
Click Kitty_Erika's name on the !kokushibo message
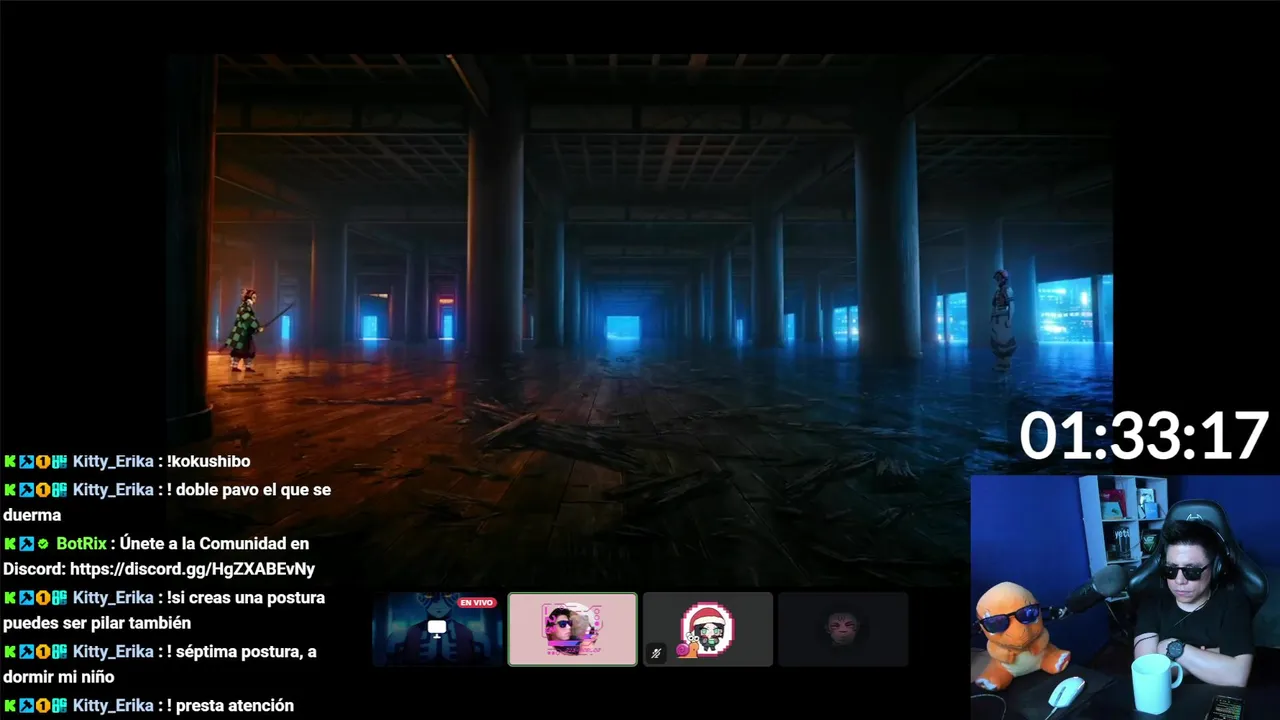click(113, 462)
